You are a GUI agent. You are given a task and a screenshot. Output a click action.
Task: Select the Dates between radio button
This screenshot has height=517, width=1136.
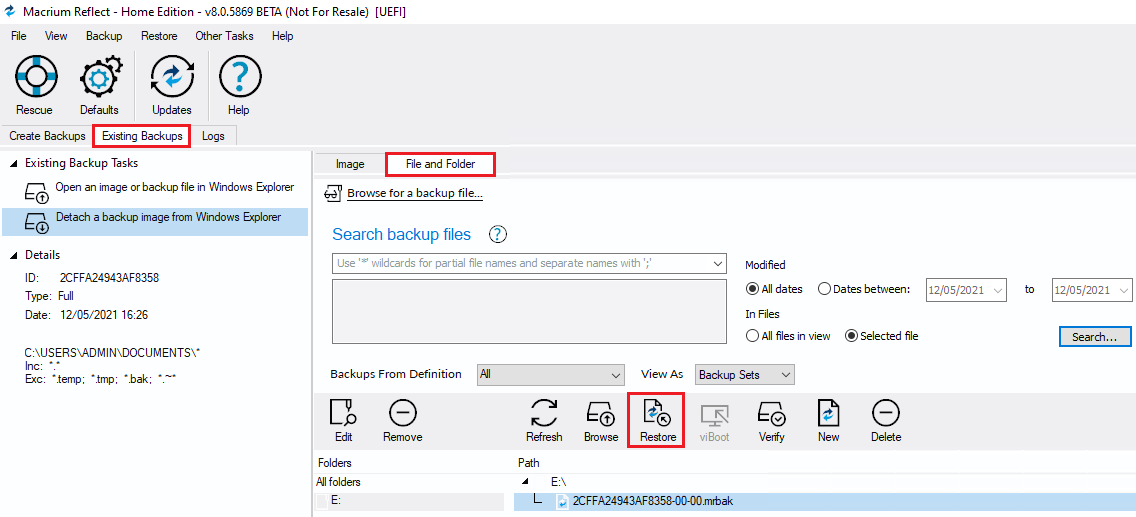(x=824, y=289)
